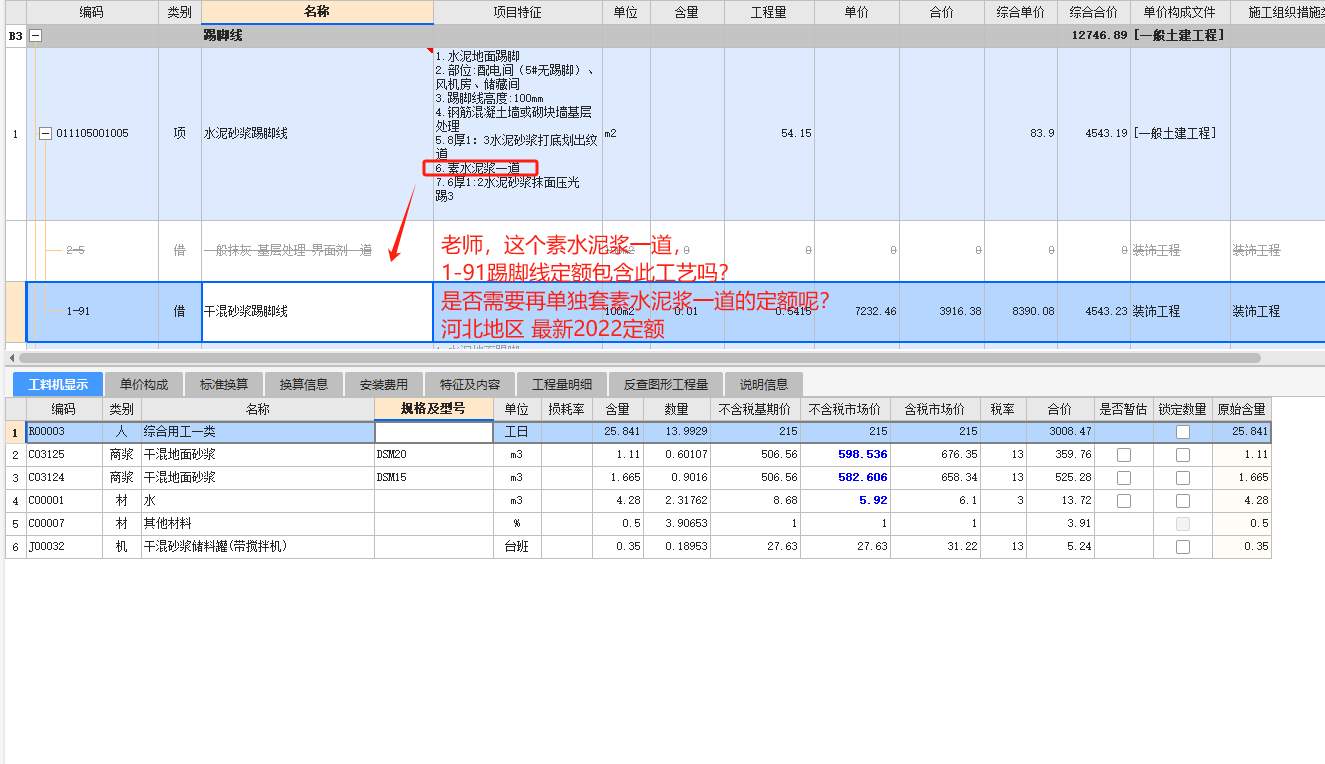Toggle 锁定数量 for C03124 row
The height and width of the screenshot is (764, 1325).
pyautogui.click(x=1183, y=477)
